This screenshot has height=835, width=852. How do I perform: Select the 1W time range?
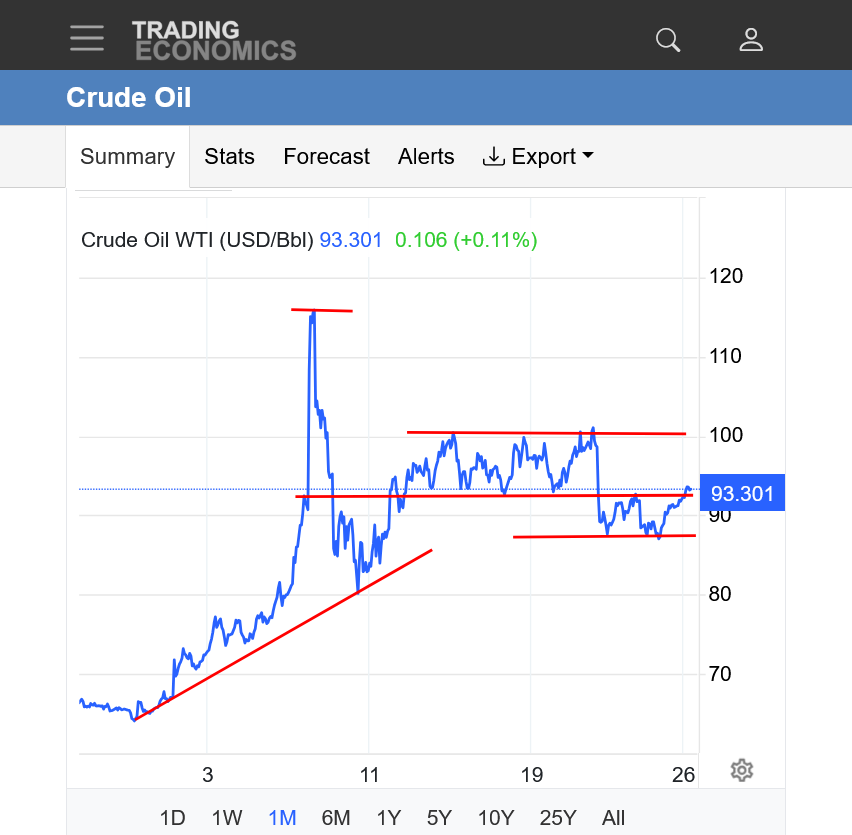click(227, 818)
